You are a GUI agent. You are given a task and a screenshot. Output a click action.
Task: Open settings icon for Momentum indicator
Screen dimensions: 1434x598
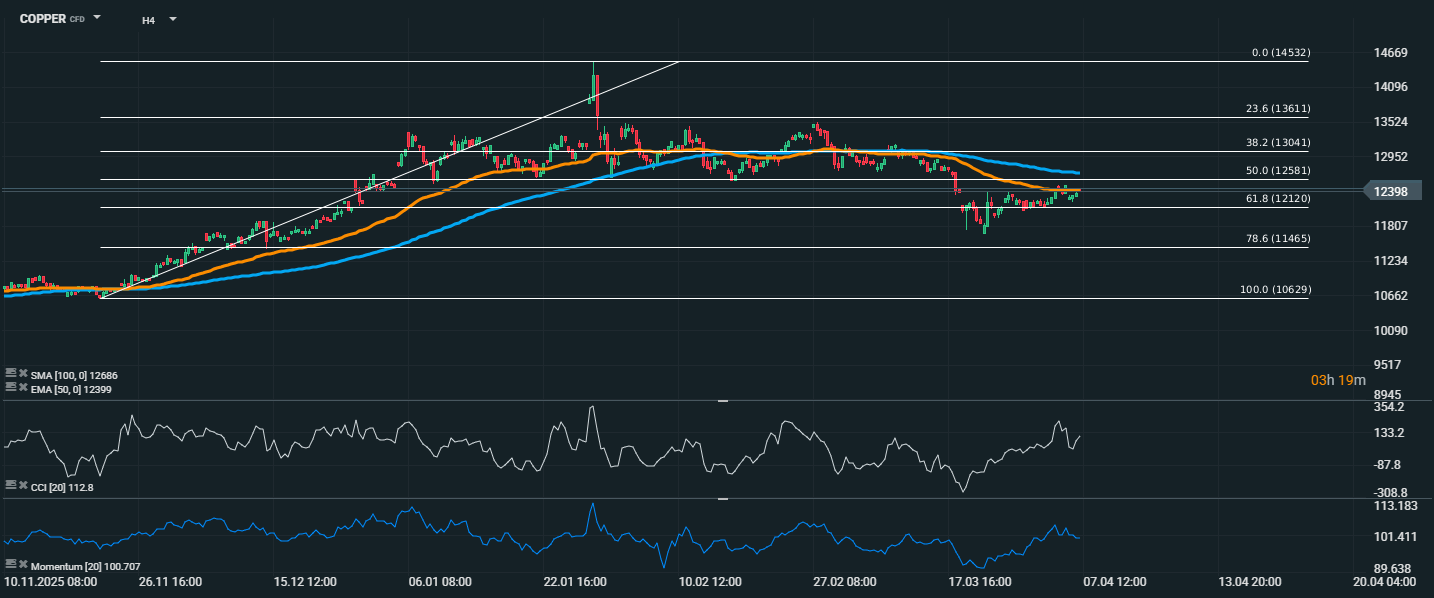11,564
